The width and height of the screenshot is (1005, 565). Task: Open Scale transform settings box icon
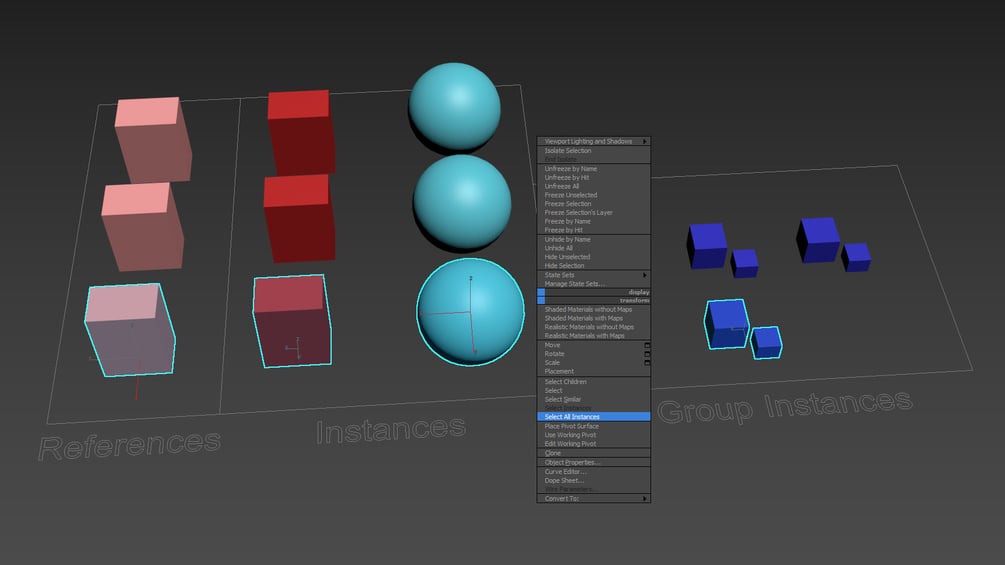pos(647,363)
